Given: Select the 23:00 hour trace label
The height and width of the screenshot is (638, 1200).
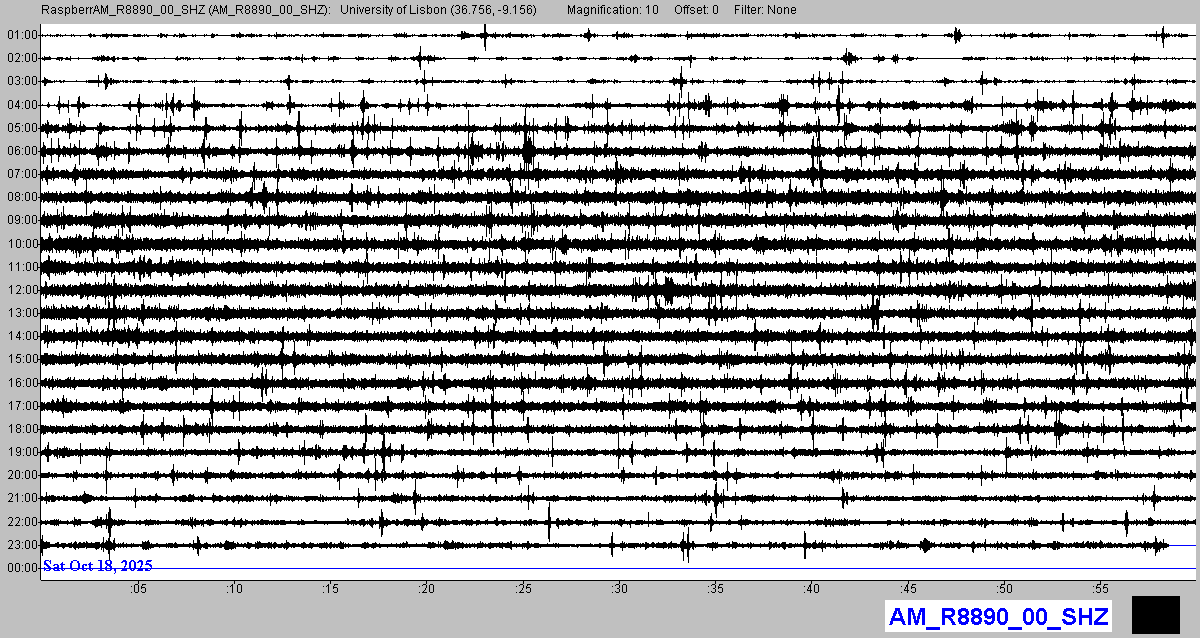Looking at the screenshot, I should [21, 545].
